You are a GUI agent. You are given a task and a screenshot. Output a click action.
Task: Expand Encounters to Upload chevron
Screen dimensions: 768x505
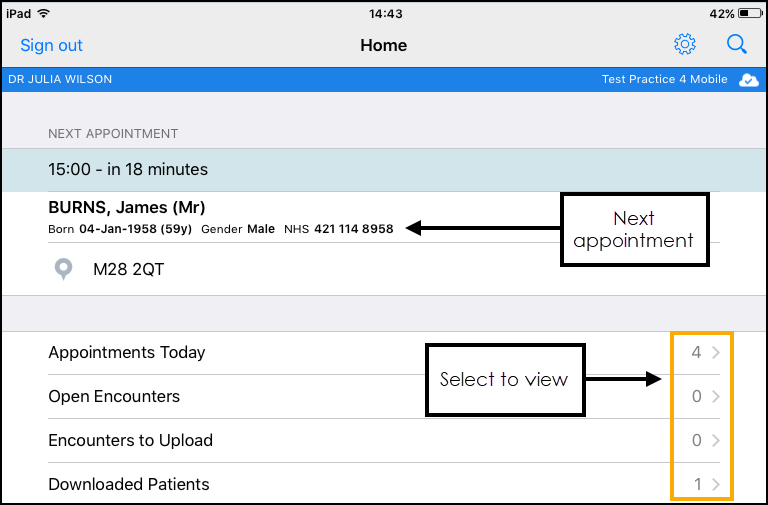715,441
